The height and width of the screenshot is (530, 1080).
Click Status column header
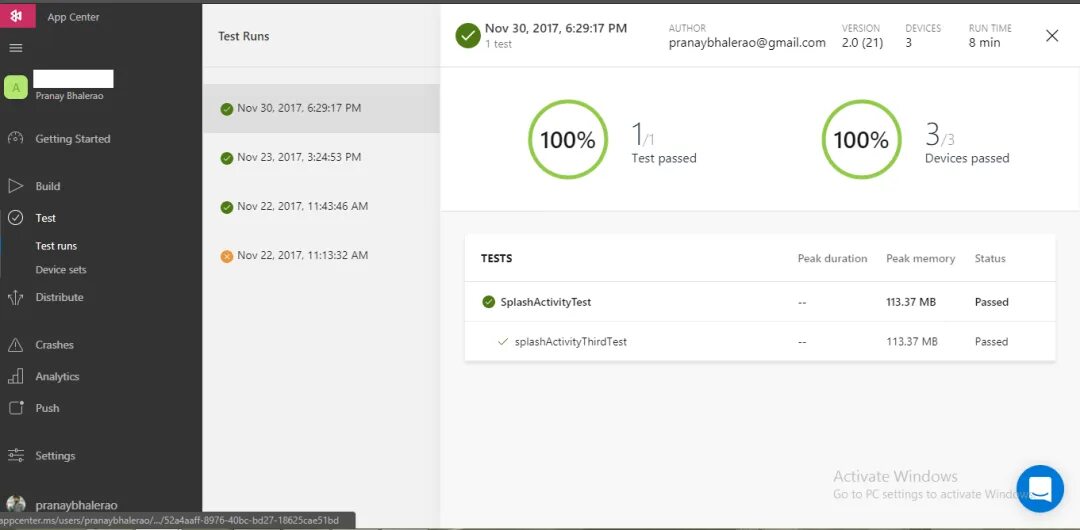(990, 258)
